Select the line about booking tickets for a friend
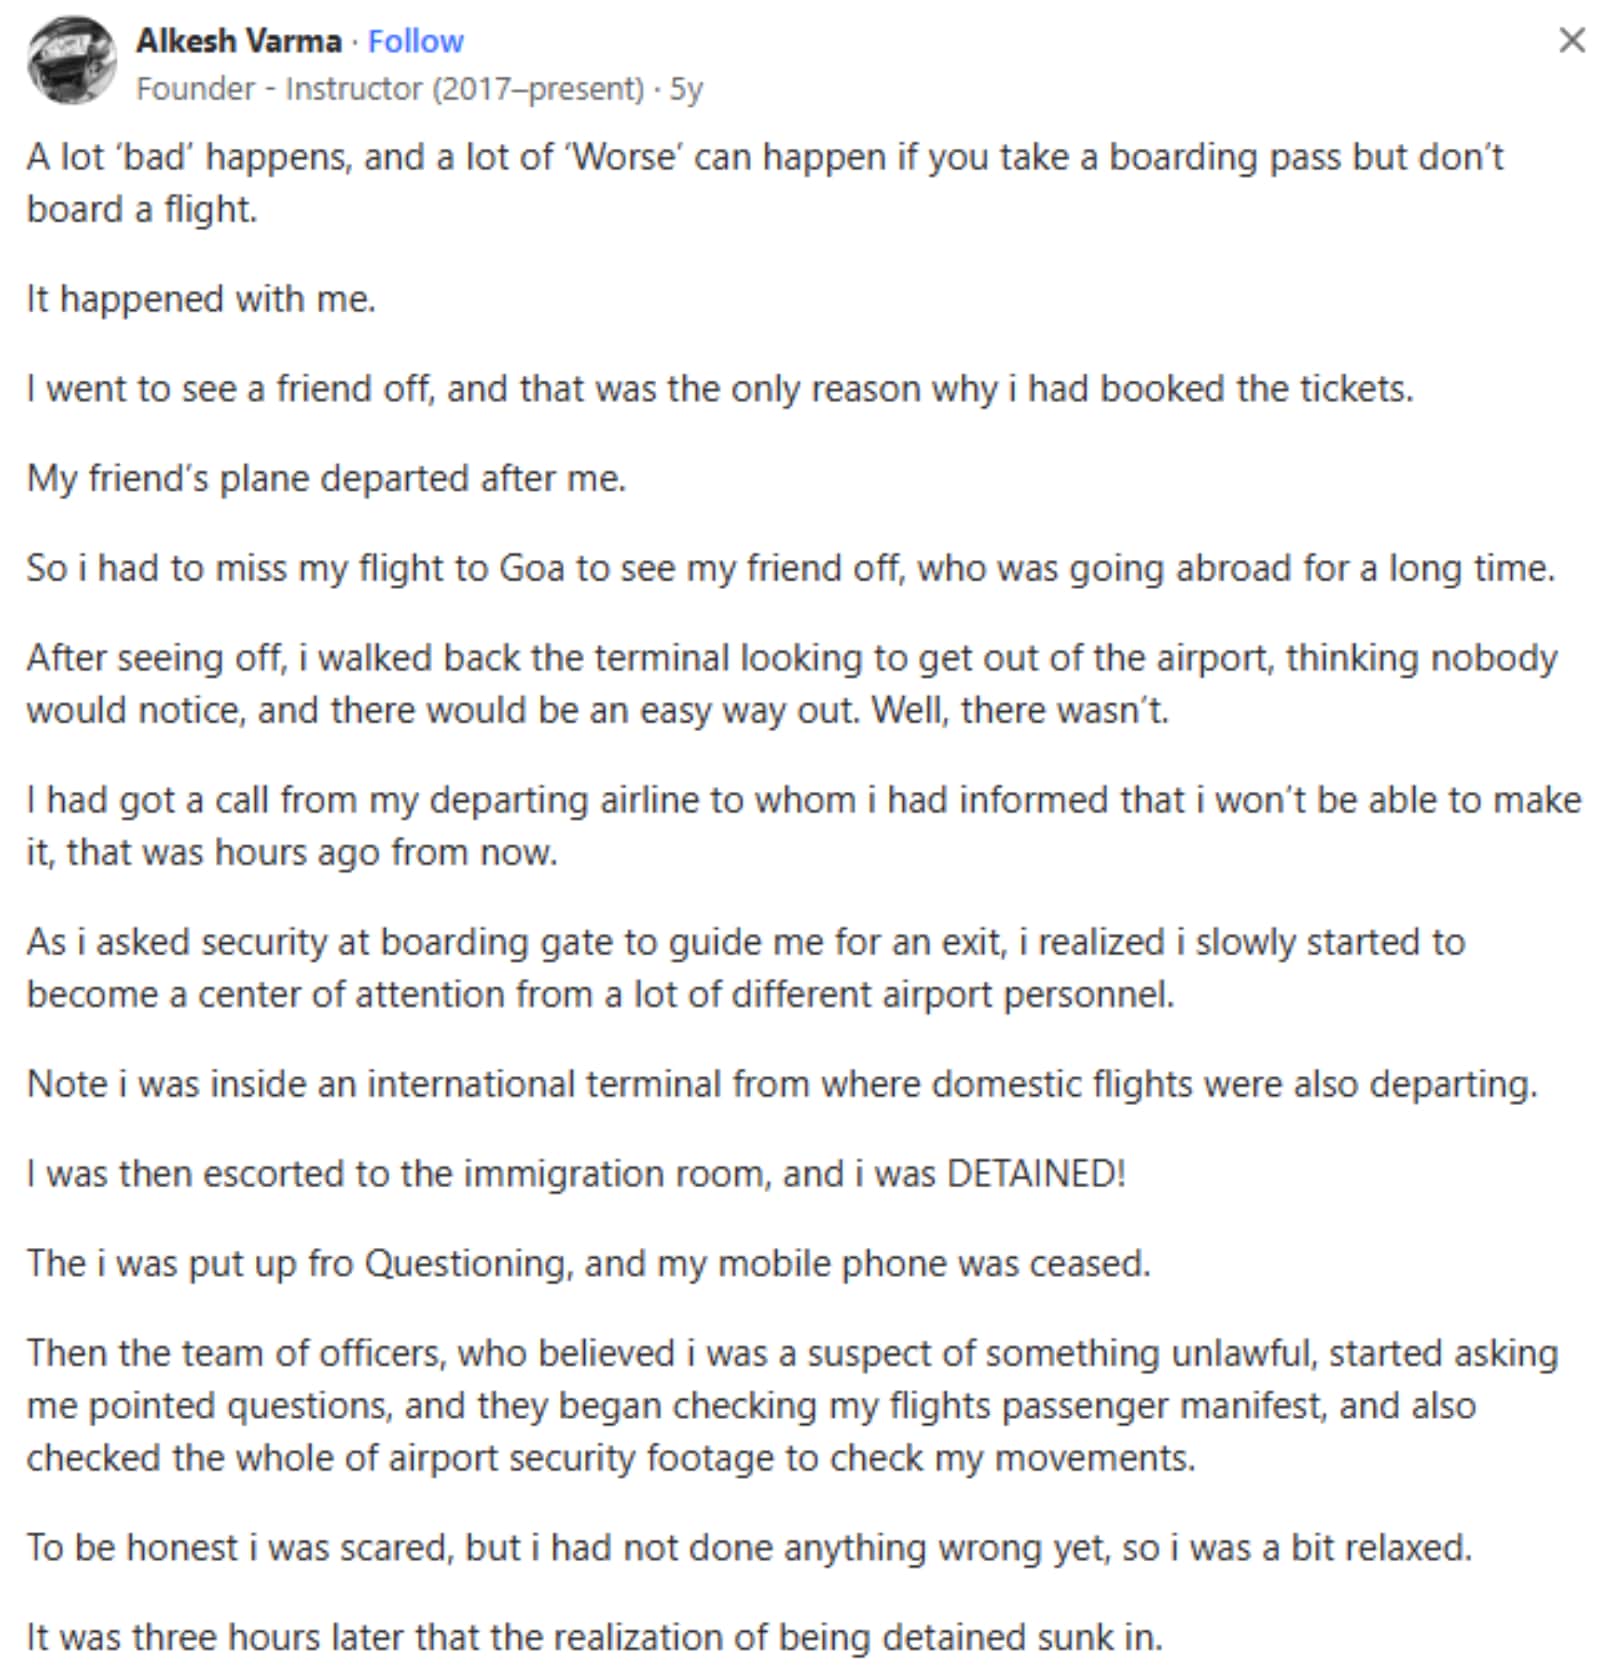 pos(720,386)
